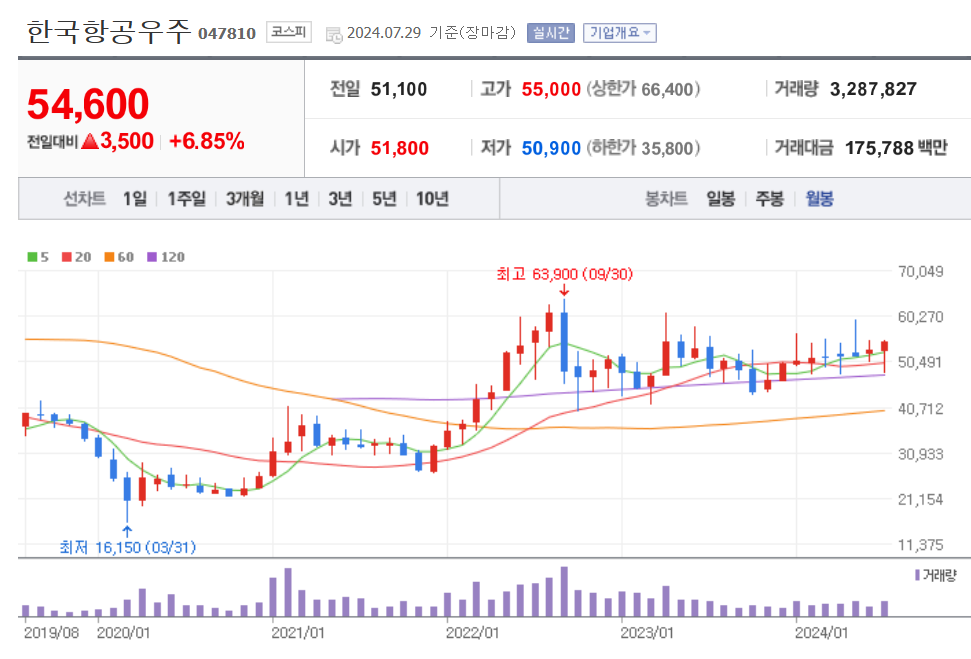Select the 주봉 candlestick chart
Viewport: 971px width, 659px height.
(769, 199)
